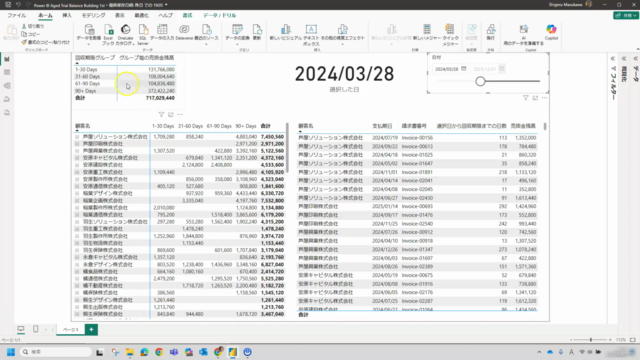Switch to mobile layout icon at bottom

(x=36, y=329)
